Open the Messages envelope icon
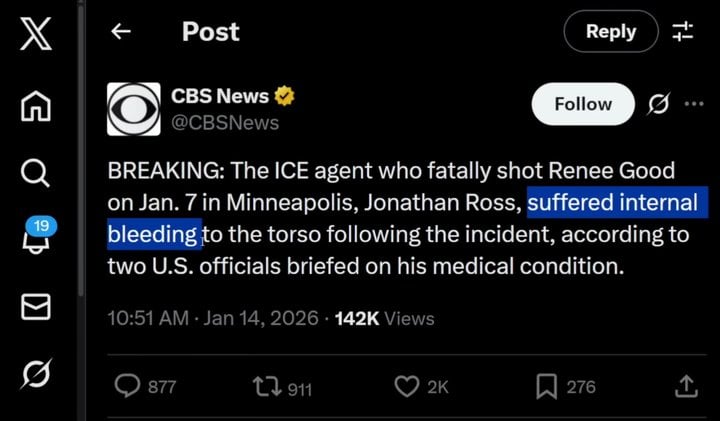Image resolution: width=720 pixels, height=421 pixels. pyautogui.click(x=35, y=309)
